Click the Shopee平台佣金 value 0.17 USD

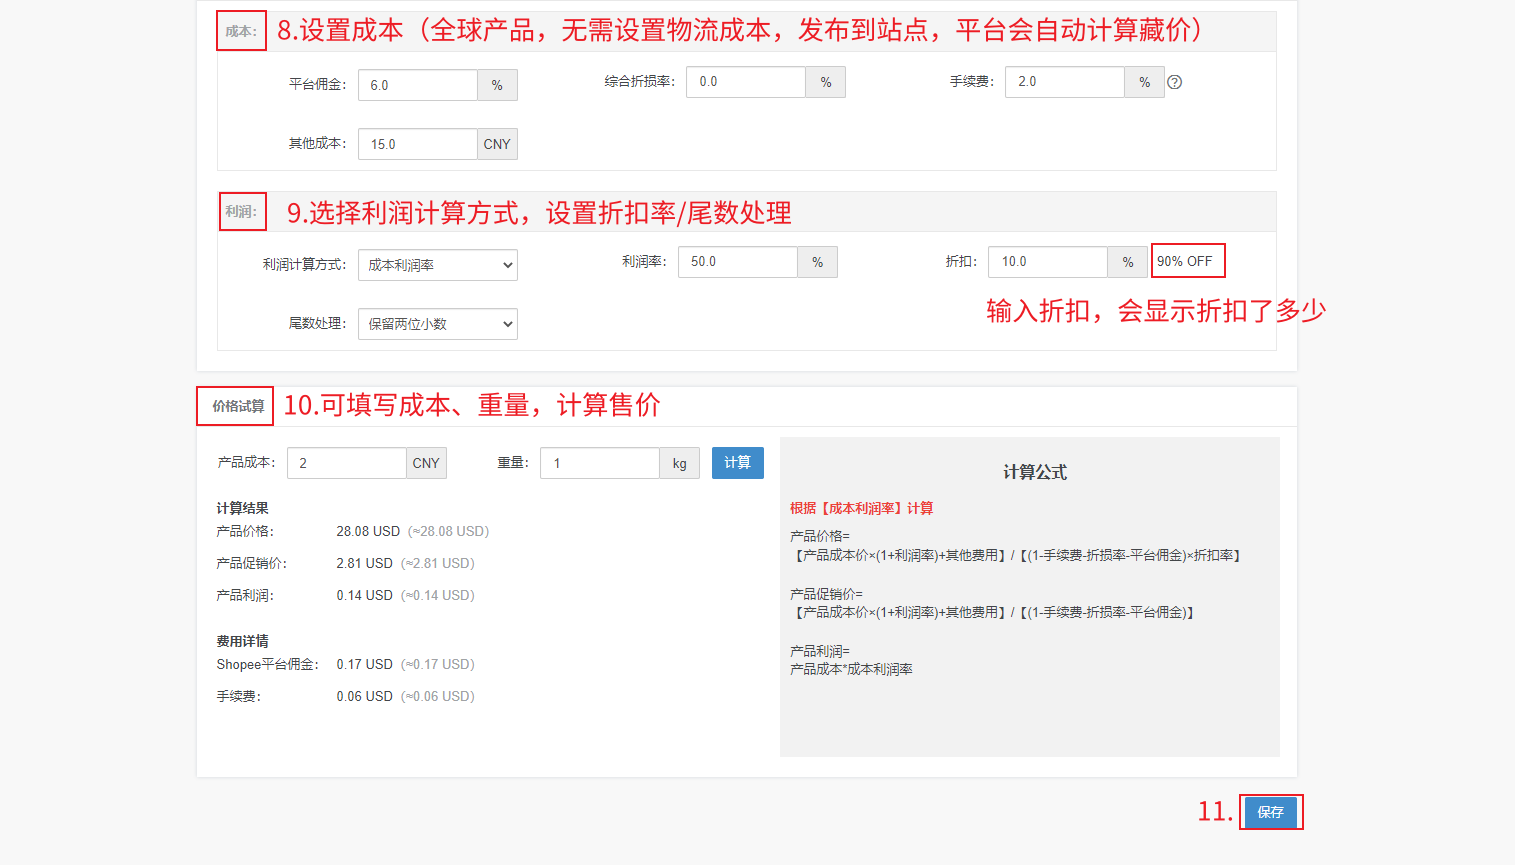364,664
